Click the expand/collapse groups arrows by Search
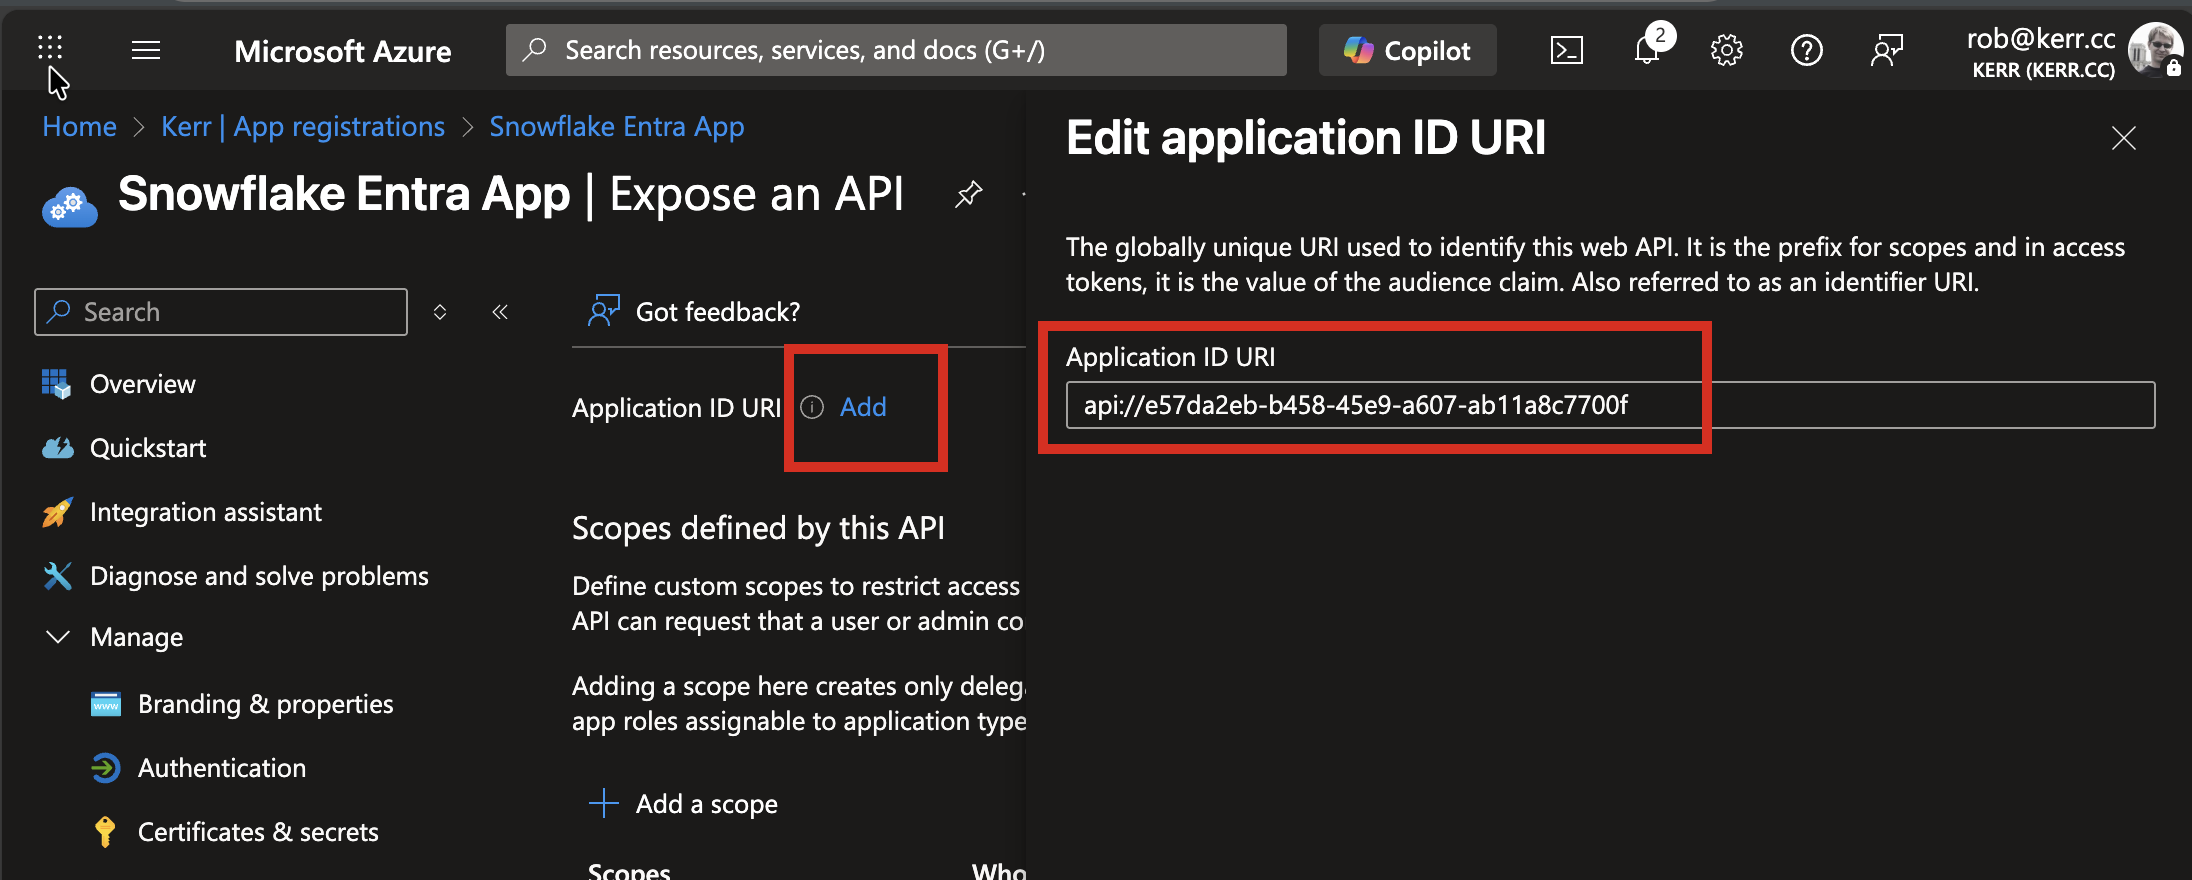Screen dimensions: 2192x880 pos(440,312)
